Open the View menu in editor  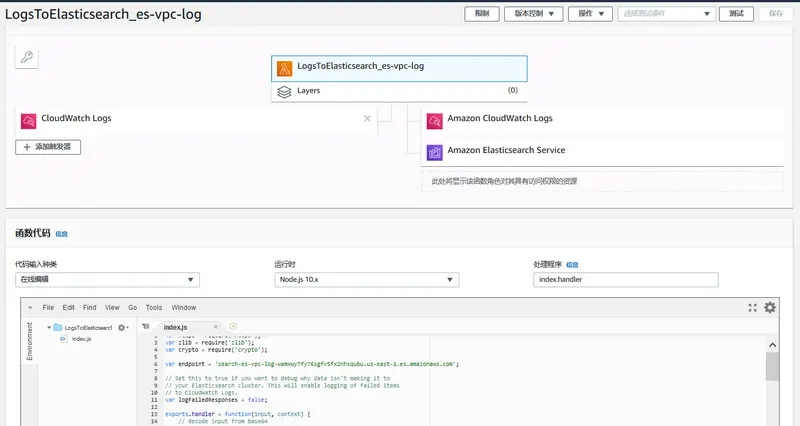(112, 308)
